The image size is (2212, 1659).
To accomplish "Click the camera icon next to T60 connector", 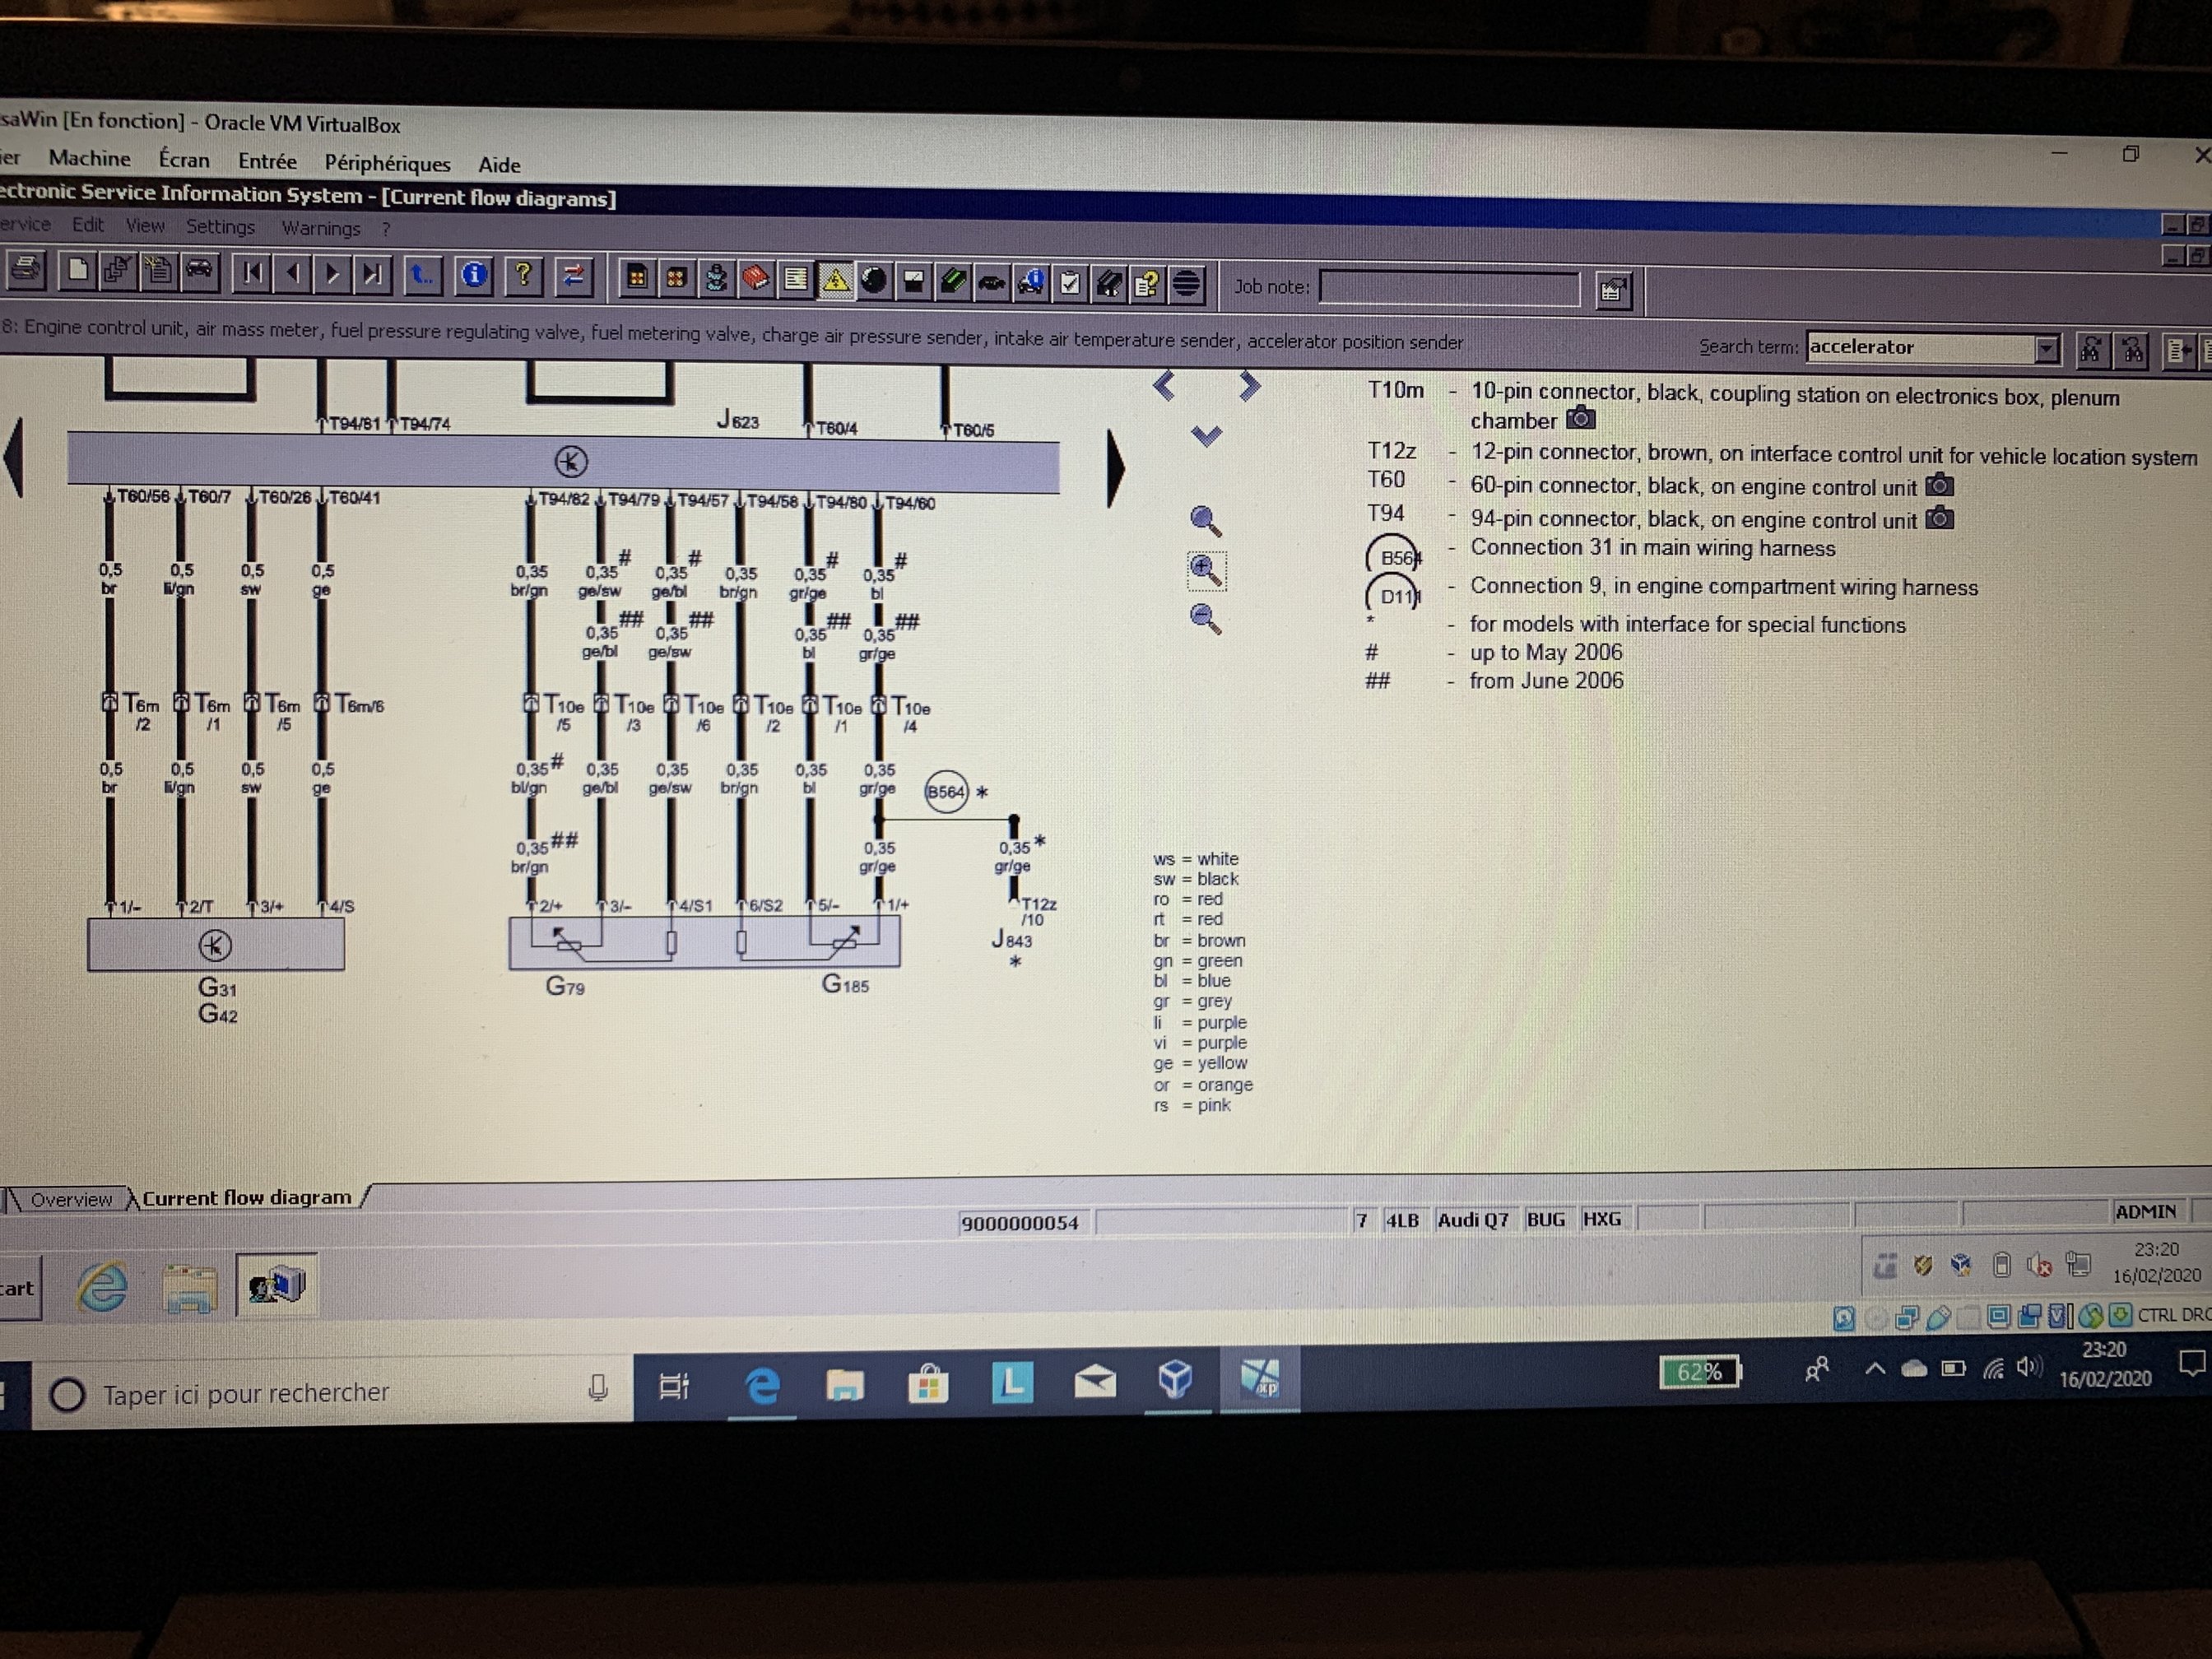I will pos(1939,486).
